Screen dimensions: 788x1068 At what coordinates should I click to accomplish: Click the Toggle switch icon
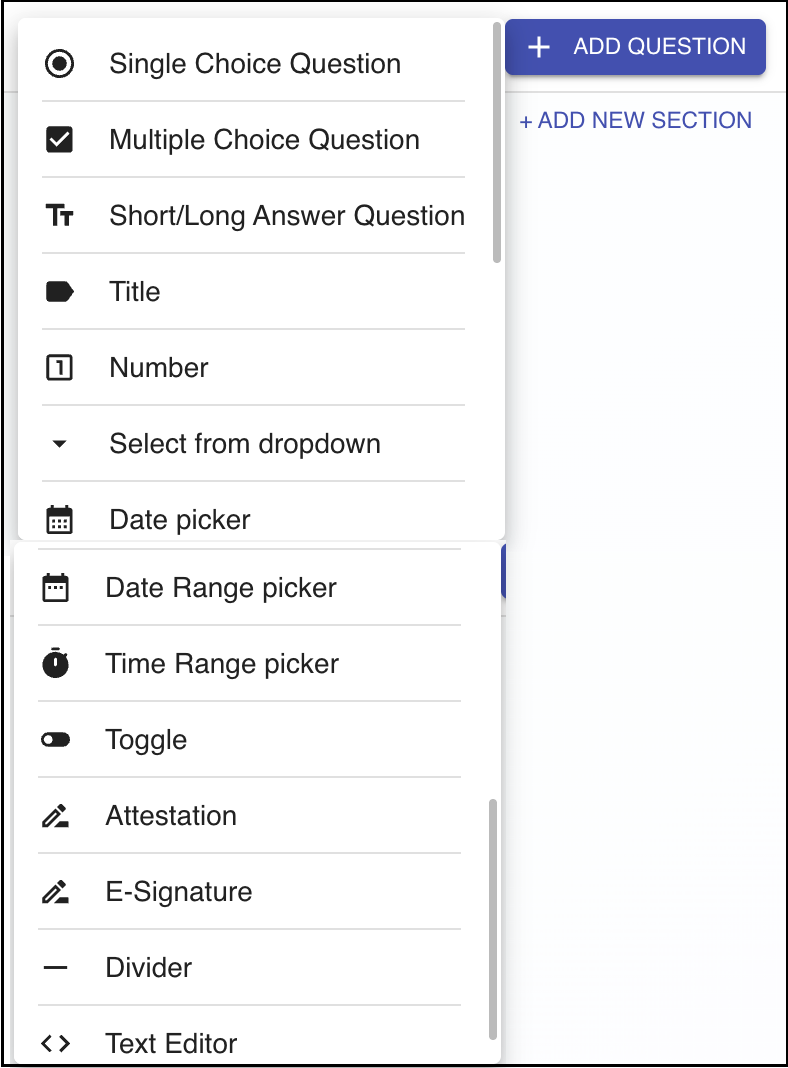pos(56,740)
